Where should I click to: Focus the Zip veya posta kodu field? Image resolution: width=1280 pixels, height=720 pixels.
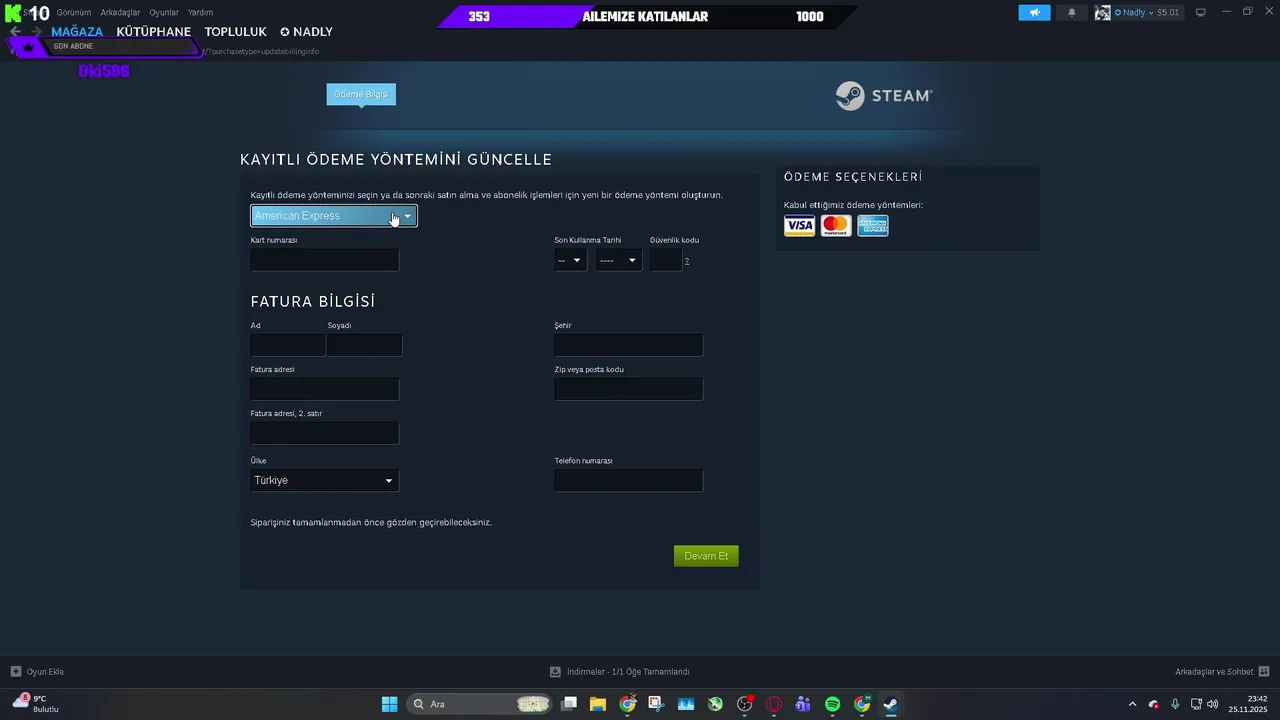(x=629, y=390)
